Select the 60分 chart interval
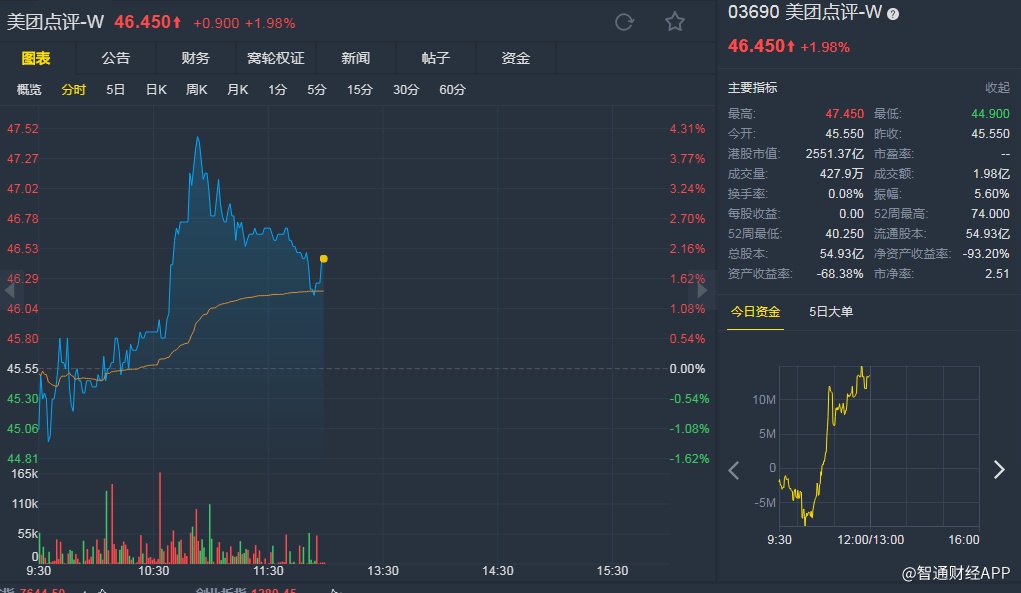Screen dimensions: 1021x593 (x=452, y=90)
